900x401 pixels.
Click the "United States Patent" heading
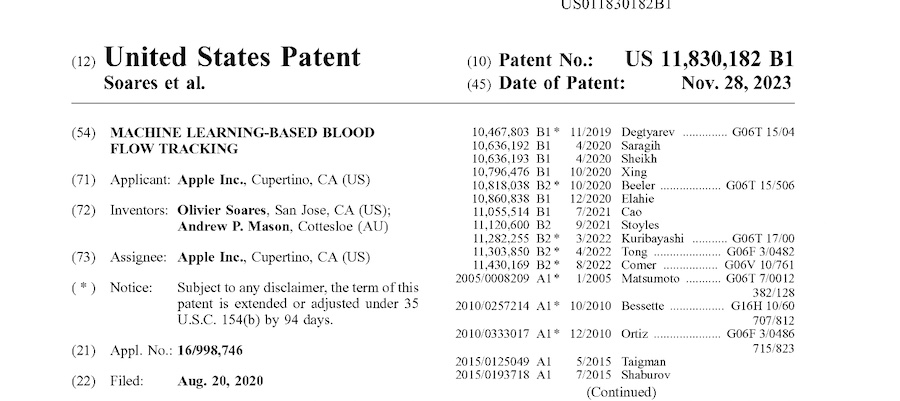pos(231,58)
